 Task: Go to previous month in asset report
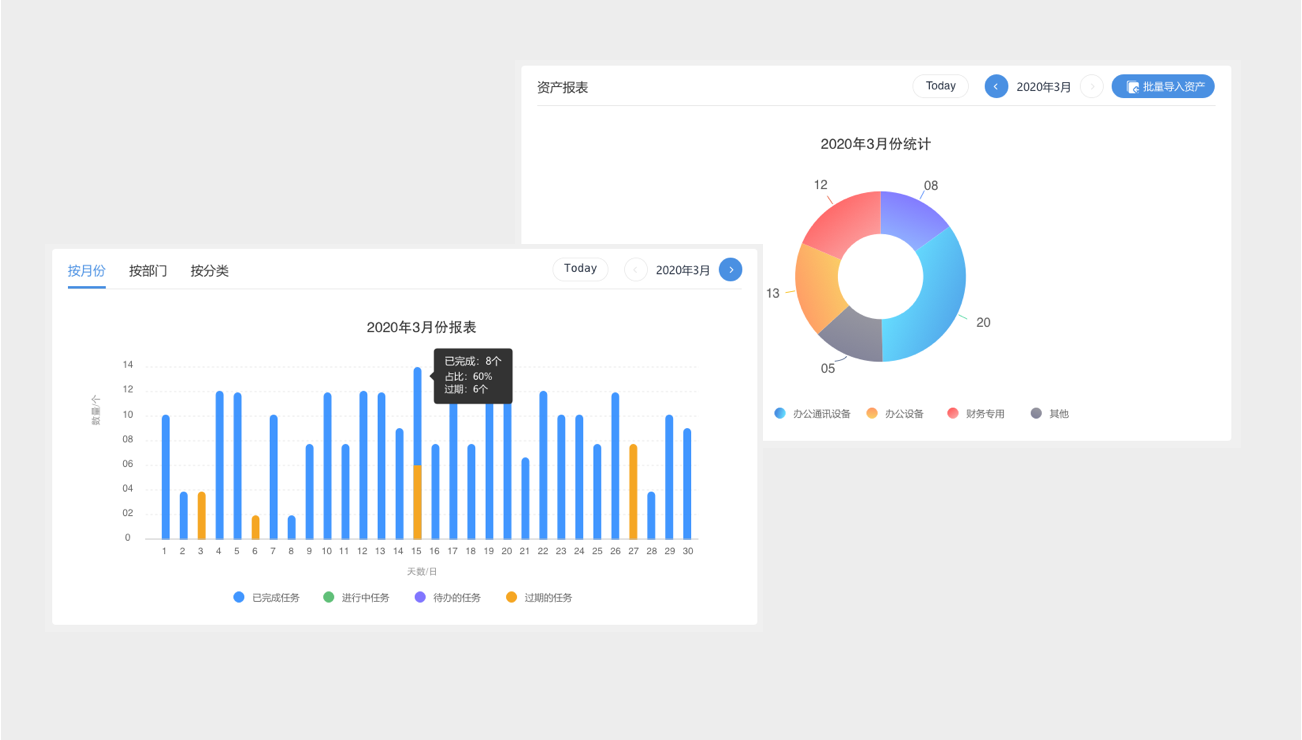click(996, 87)
